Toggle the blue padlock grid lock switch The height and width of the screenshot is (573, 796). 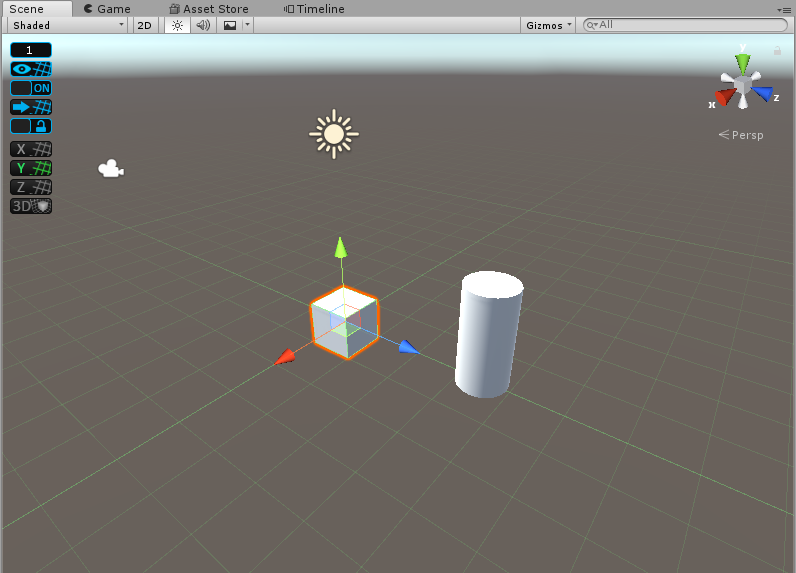pyautogui.click(x=31, y=126)
